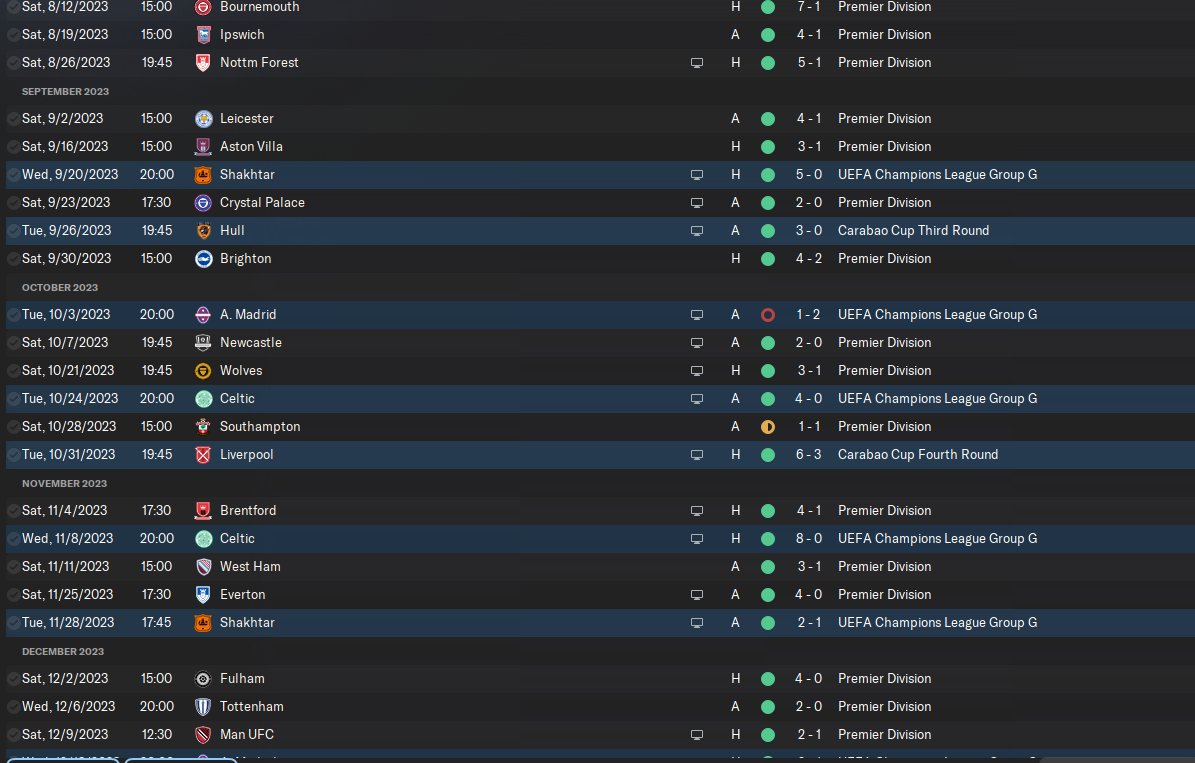Click the Tottenham club crest icon

coord(203,707)
